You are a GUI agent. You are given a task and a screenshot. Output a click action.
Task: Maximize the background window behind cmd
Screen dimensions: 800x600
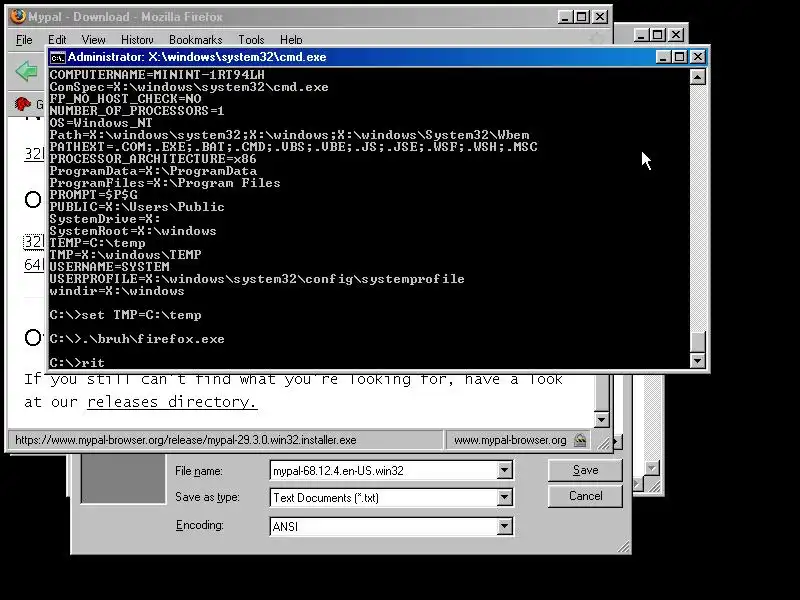click(658, 35)
